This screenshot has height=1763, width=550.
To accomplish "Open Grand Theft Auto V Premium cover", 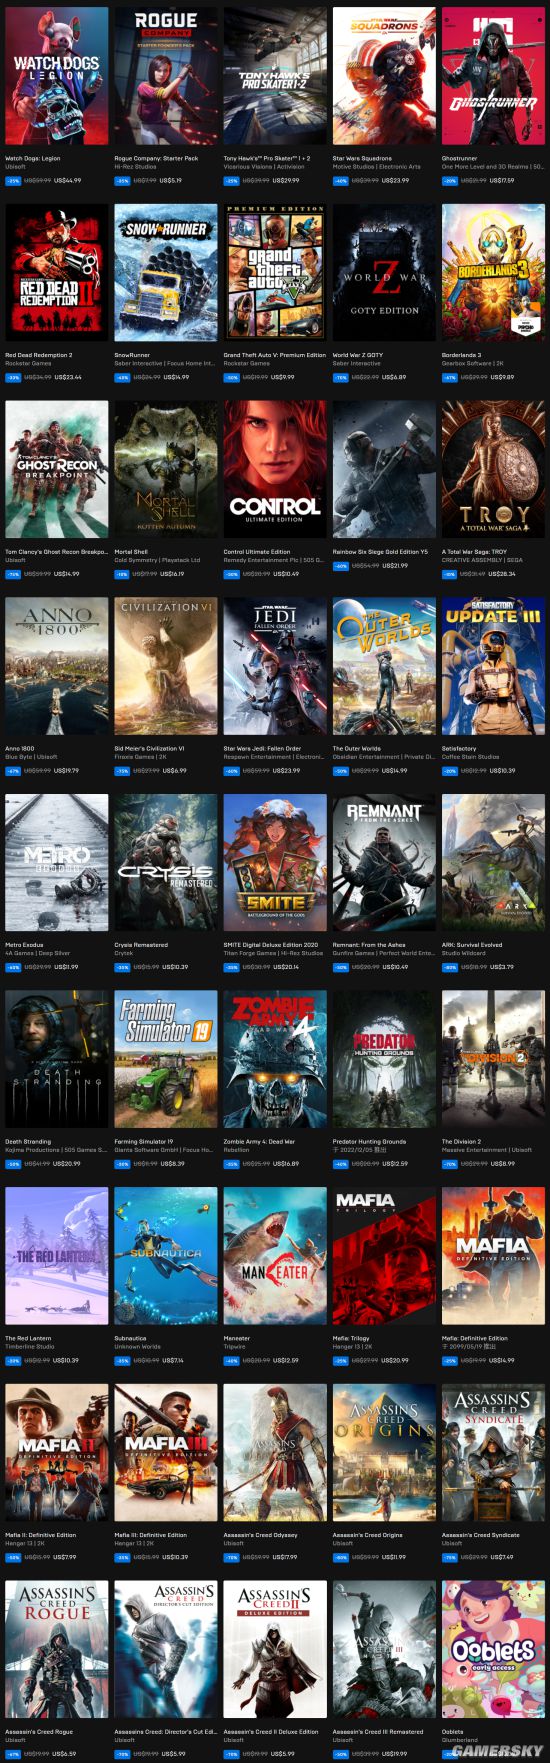I will 275,273.
